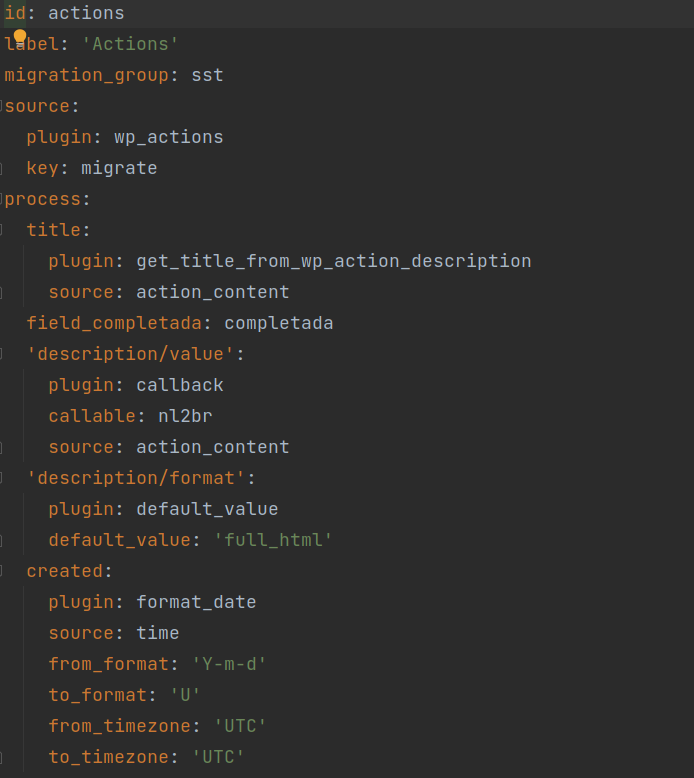
Task: Fold the 'title' section in gutter
Action: pyautogui.click(x=2, y=230)
